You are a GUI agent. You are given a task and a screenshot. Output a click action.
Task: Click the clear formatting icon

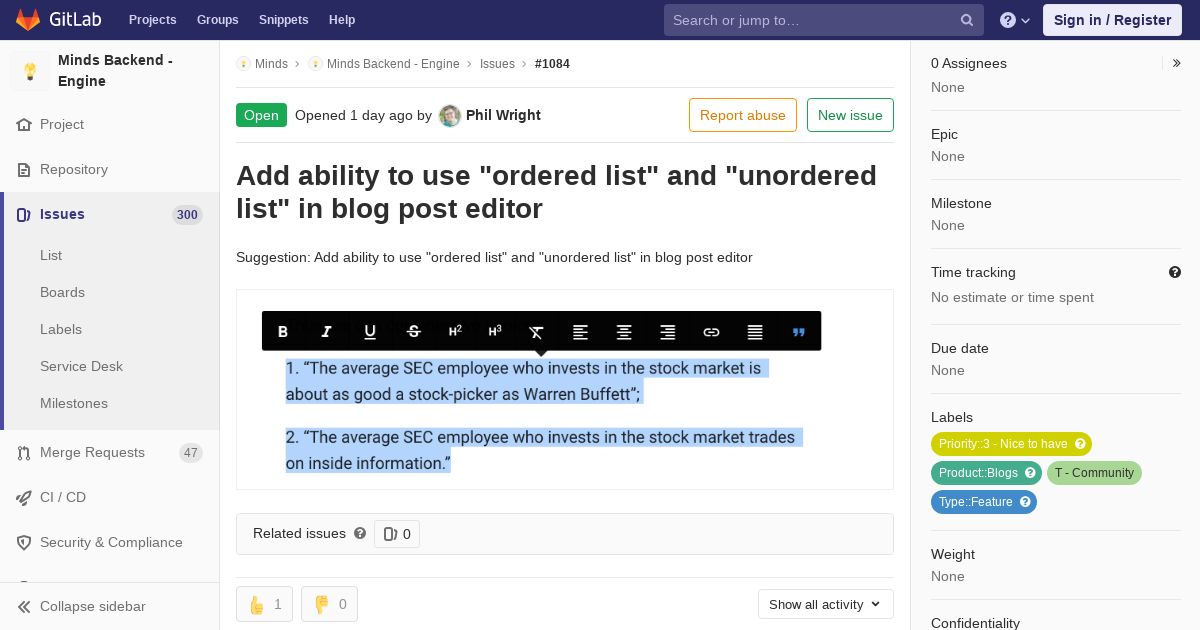537,331
